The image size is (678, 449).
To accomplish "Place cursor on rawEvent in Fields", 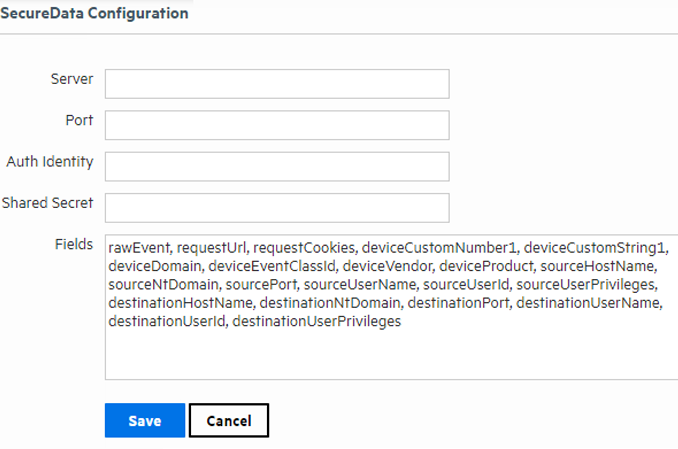I will 139,248.
